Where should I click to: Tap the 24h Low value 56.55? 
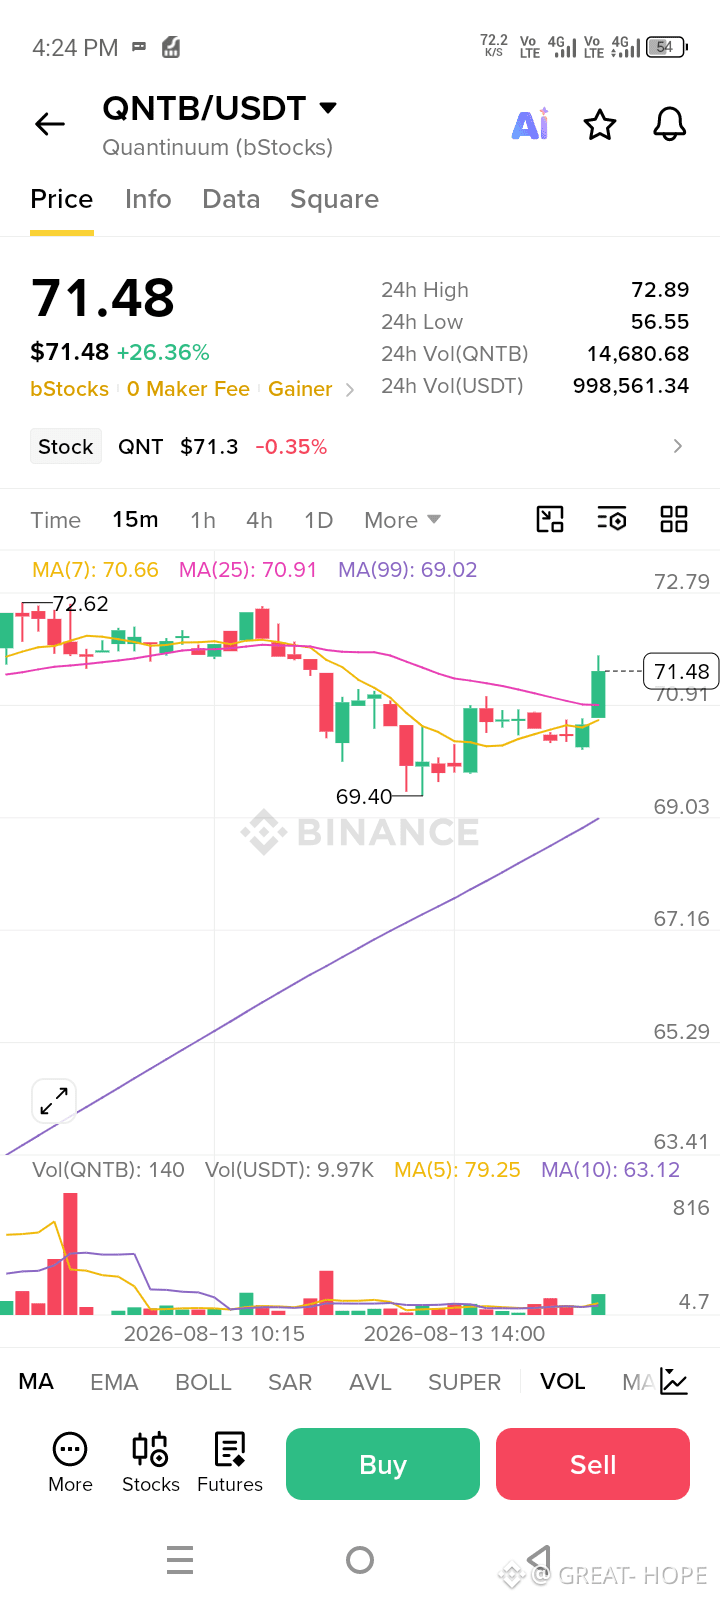[x=660, y=322]
